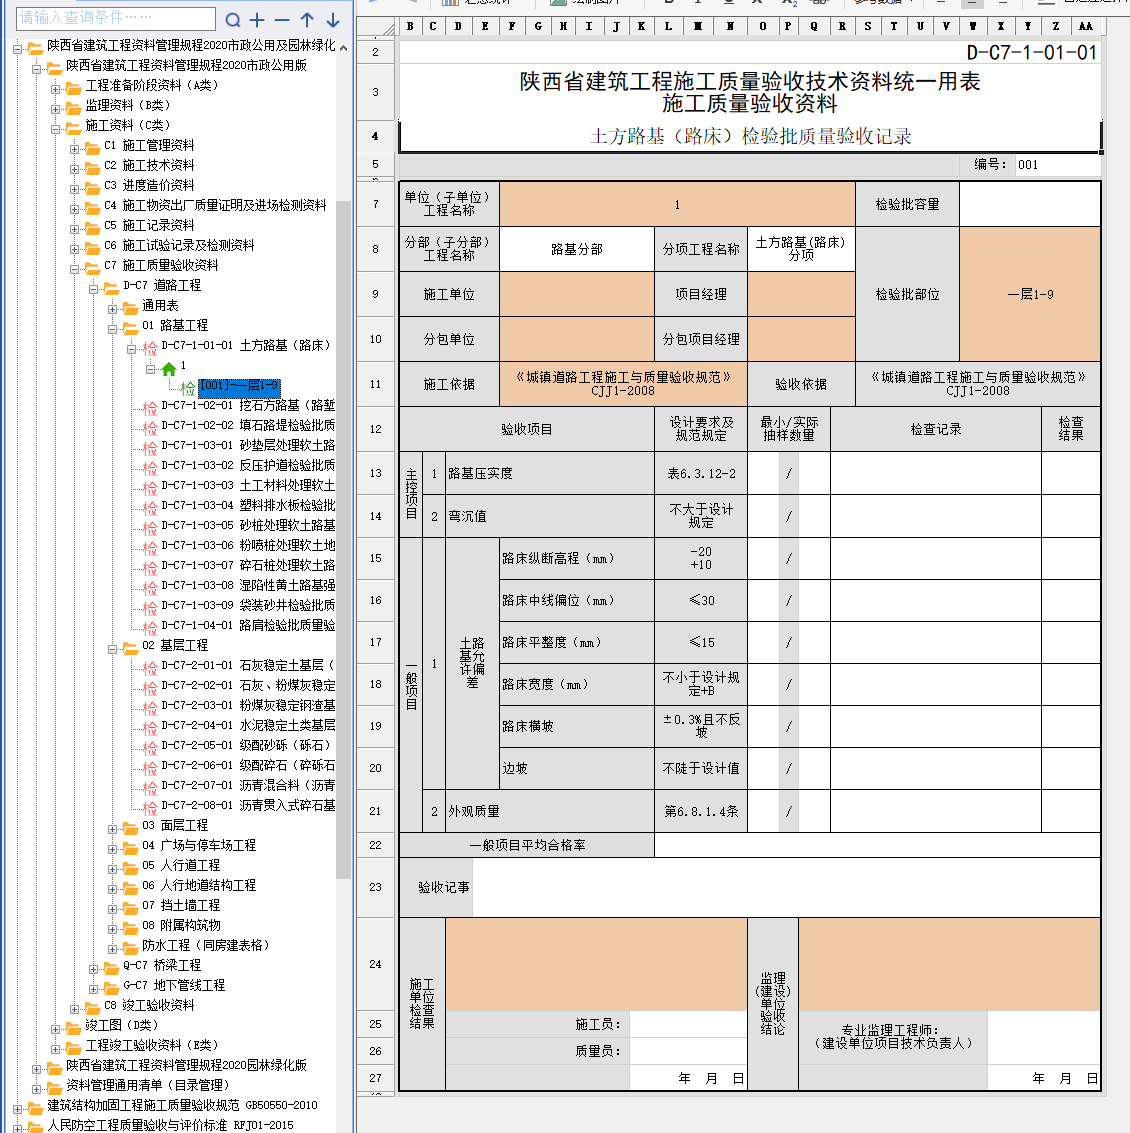
Task: Click 检 icon of D-C7-1-02-01 row
Action: tap(150, 407)
